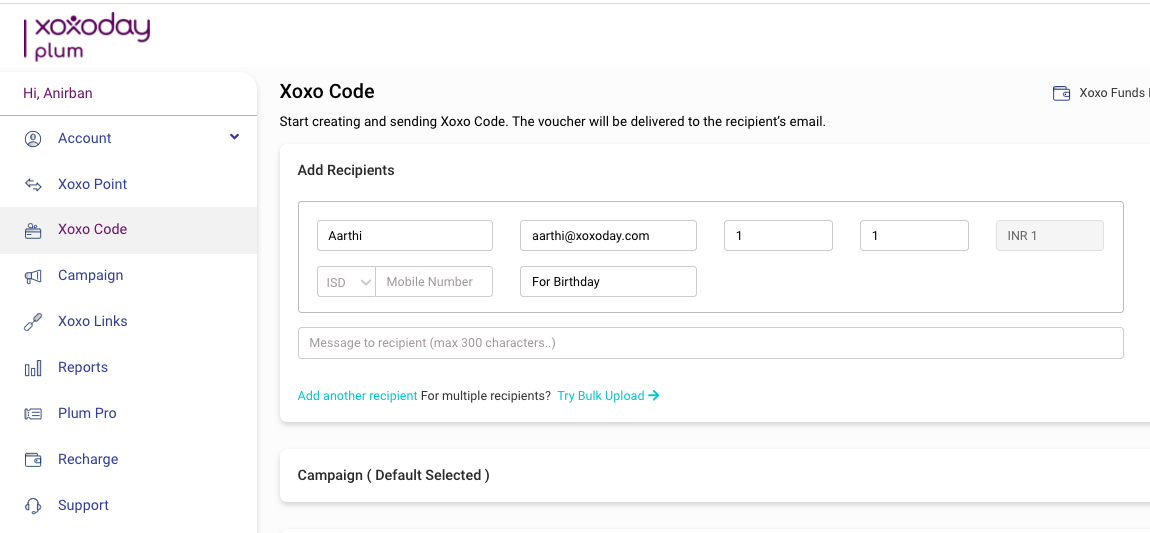Click the Xoxo Point arrows icon
The height and width of the screenshot is (533, 1150).
click(33, 185)
